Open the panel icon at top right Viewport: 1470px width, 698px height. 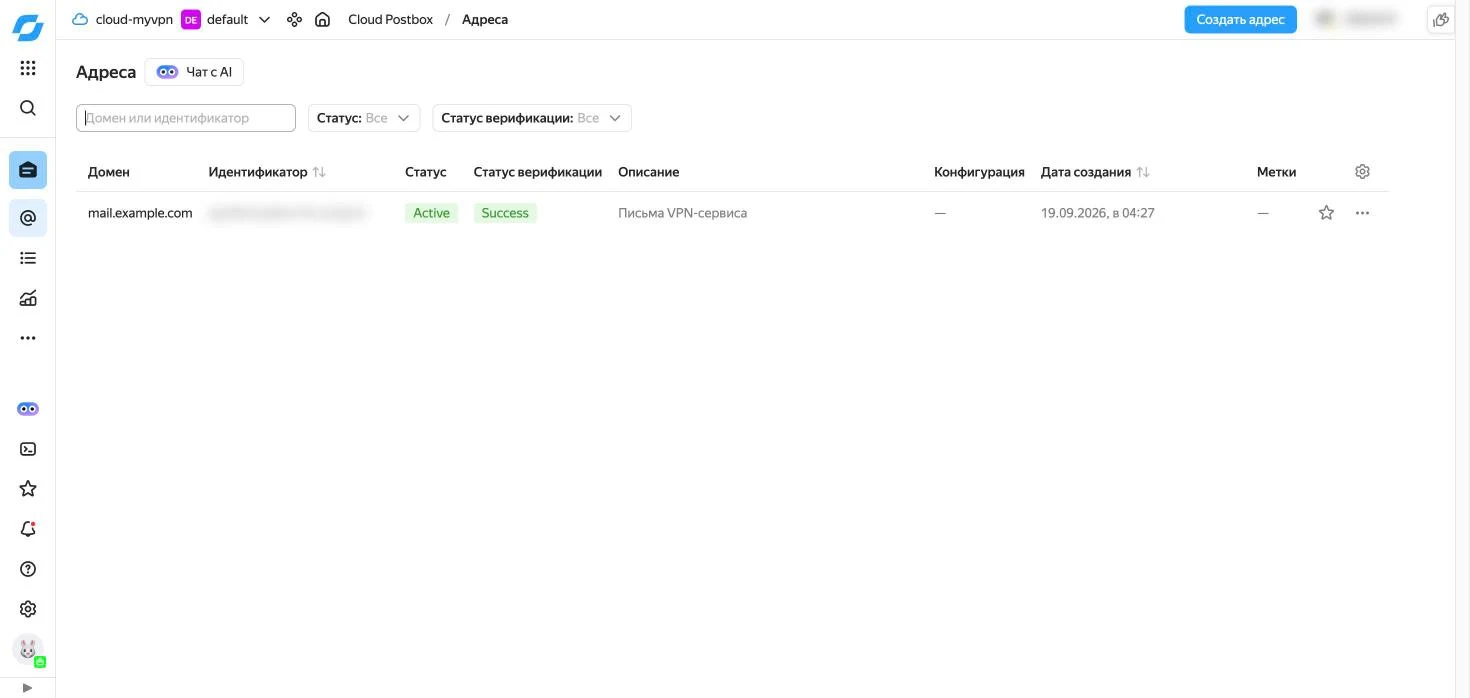click(x=1441, y=19)
